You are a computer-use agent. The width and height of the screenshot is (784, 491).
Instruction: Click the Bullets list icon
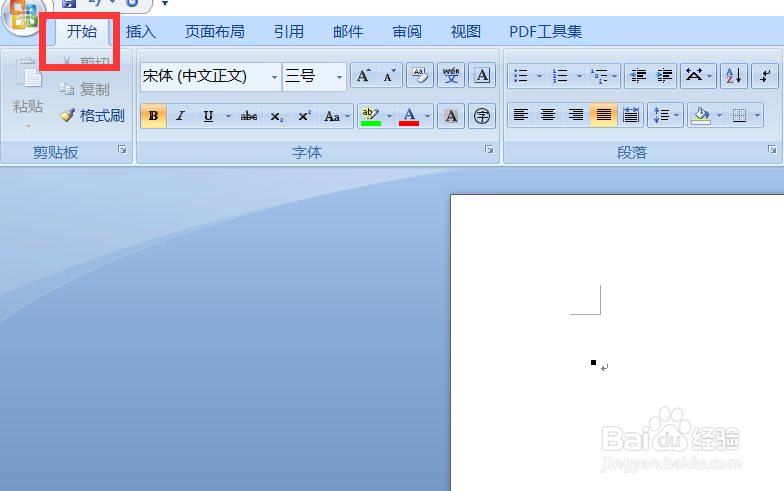point(521,76)
